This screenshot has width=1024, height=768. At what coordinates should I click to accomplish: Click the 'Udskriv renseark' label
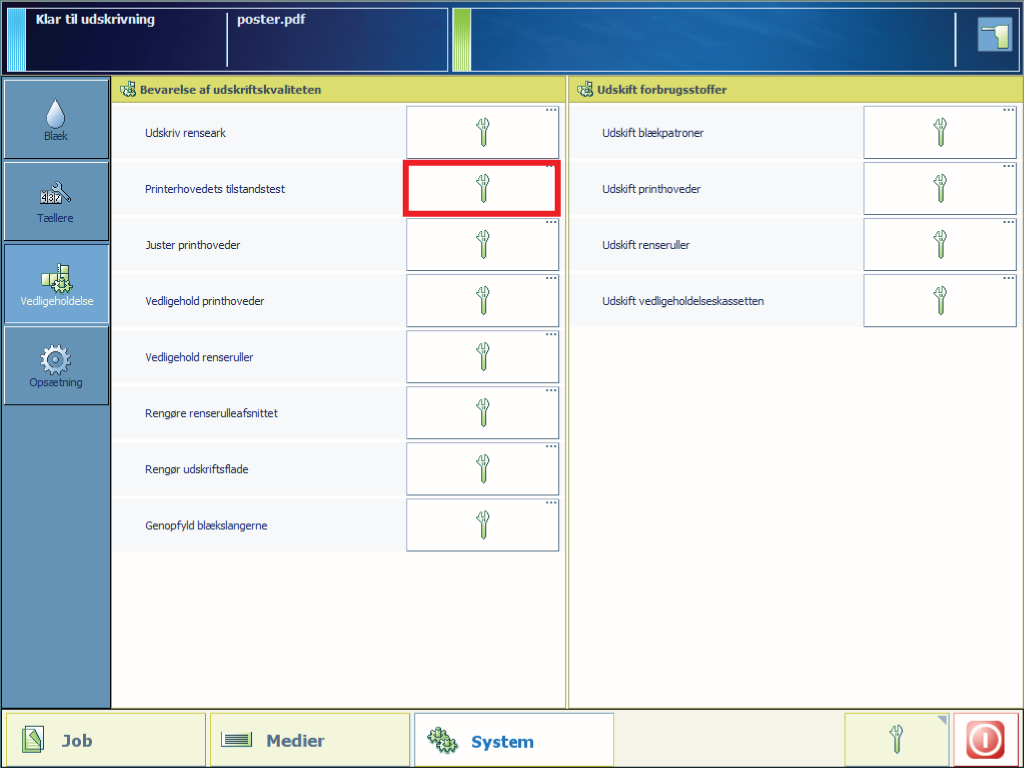[185, 133]
